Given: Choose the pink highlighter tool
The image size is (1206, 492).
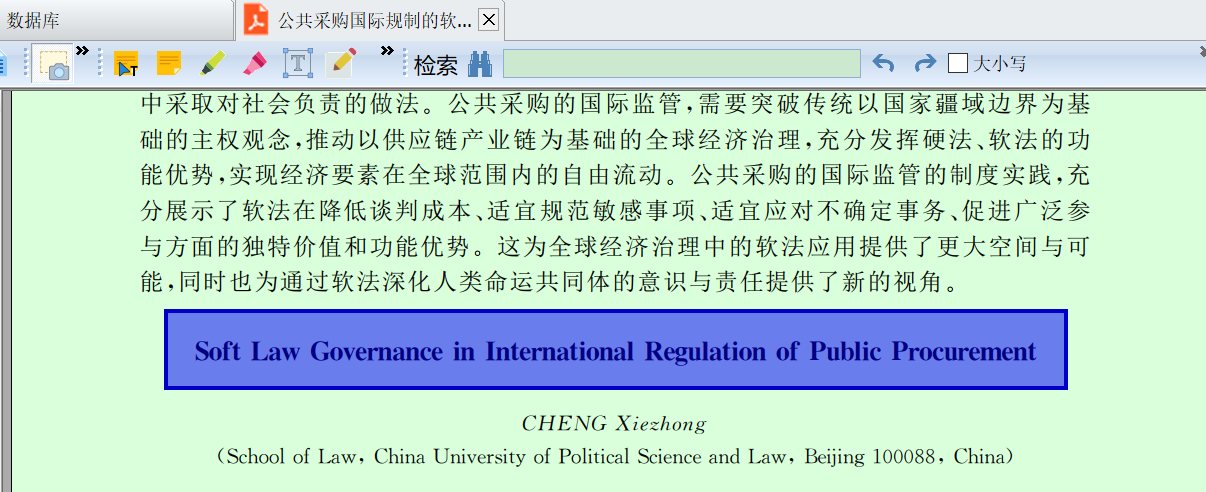Looking at the screenshot, I should [254, 64].
